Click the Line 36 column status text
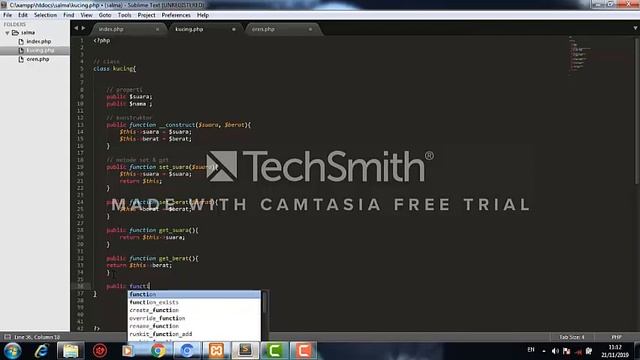Viewport: 640px width, 360px height. 37,337
